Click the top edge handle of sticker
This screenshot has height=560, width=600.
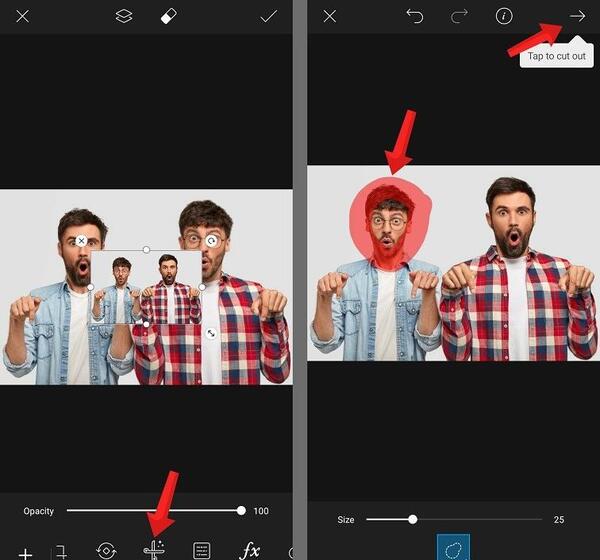[x=146, y=250]
